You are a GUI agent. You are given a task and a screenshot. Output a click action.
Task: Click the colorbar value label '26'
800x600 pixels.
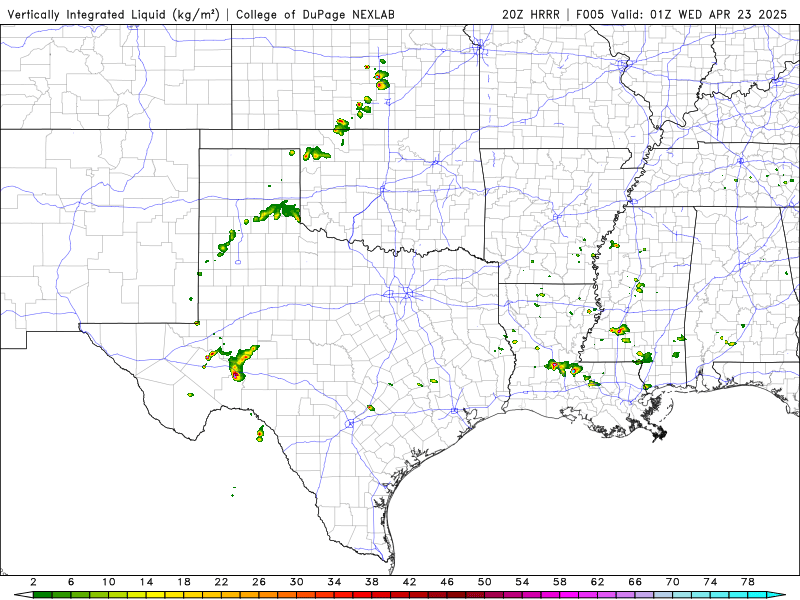[259, 582]
